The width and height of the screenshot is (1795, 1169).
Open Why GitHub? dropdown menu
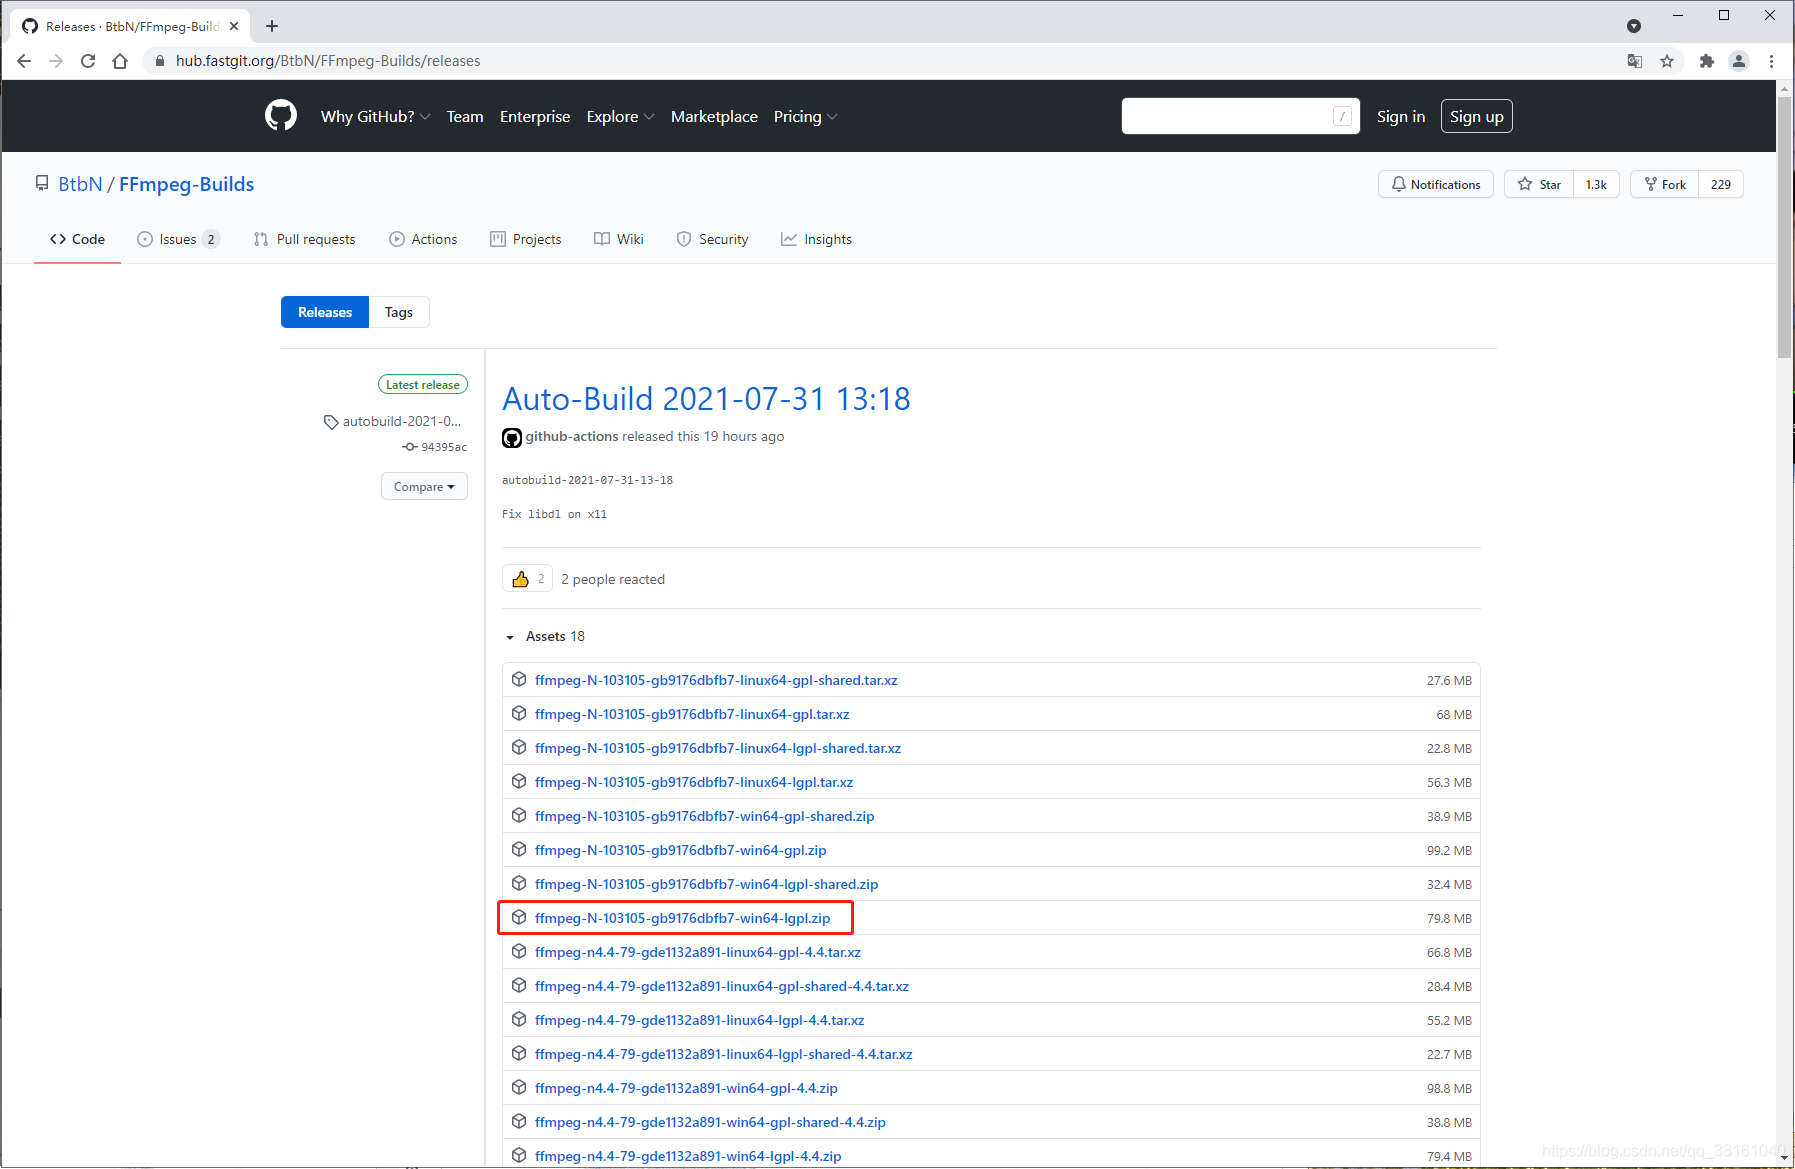tap(375, 116)
